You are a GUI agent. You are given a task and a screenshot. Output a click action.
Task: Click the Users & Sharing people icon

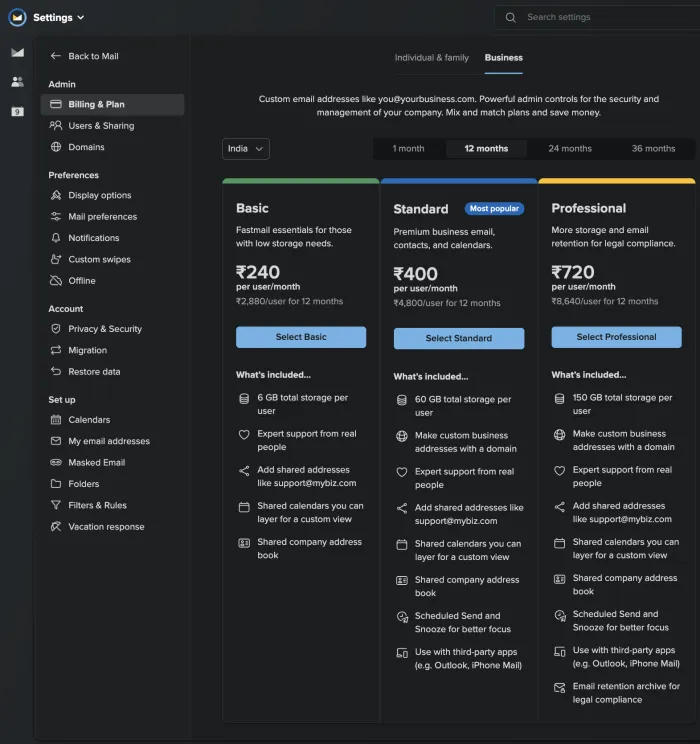56,125
